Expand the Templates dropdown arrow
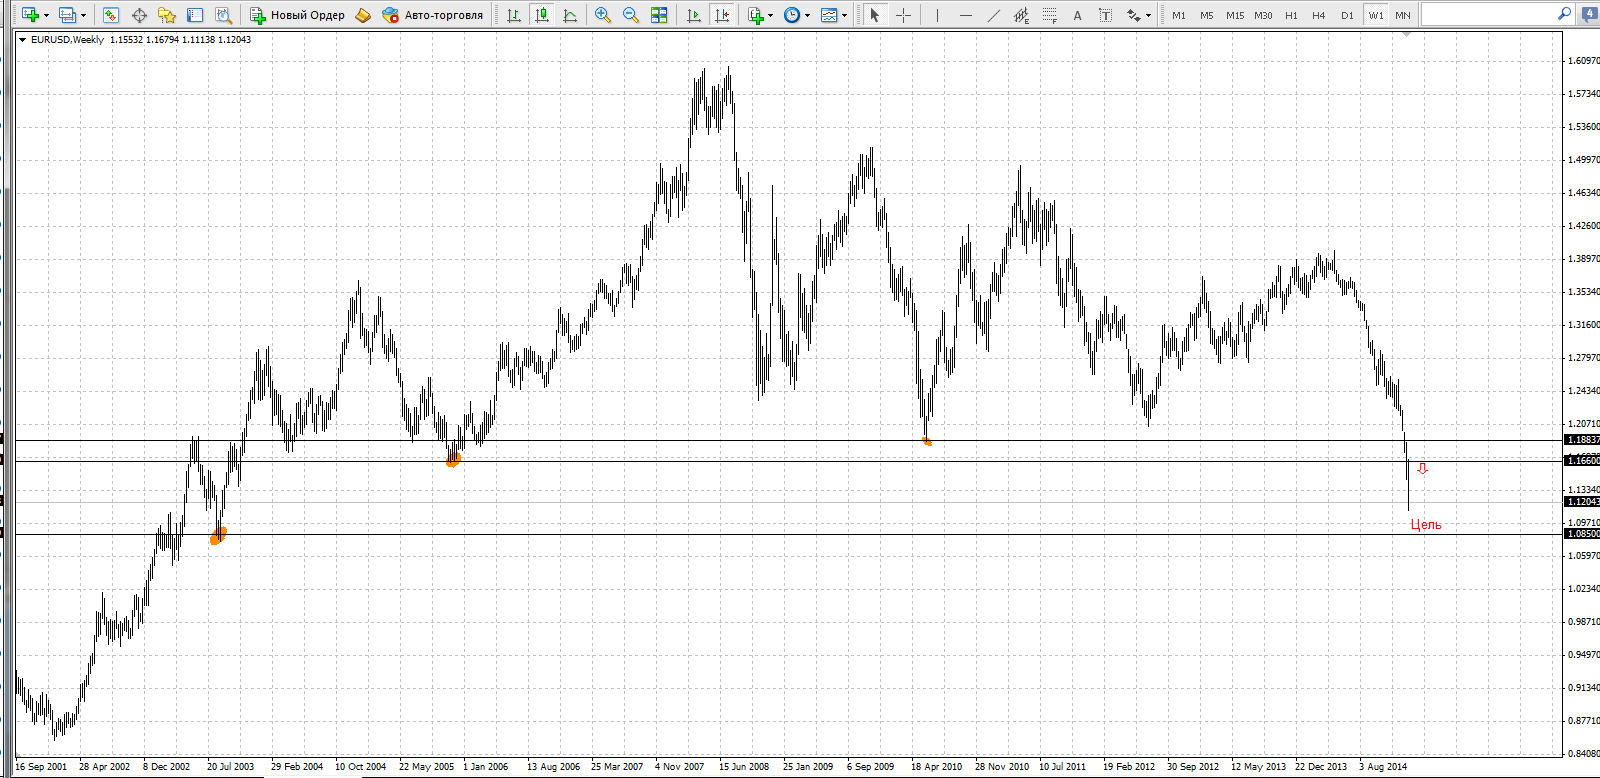 [x=845, y=15]
